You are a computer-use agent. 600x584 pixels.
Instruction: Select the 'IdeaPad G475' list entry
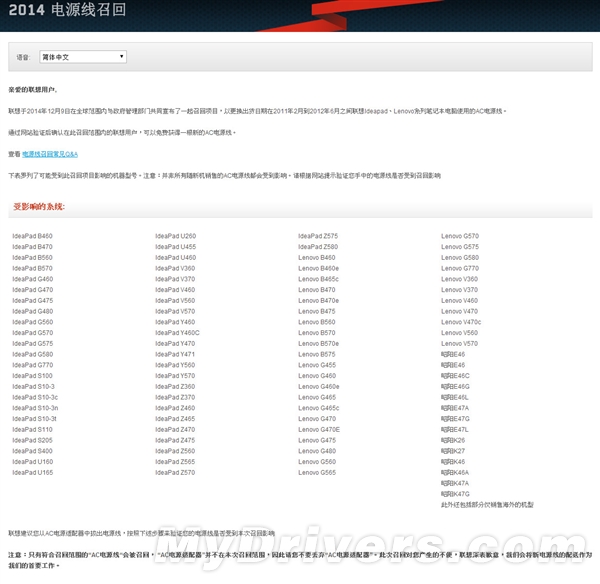[x=33, y=300]
